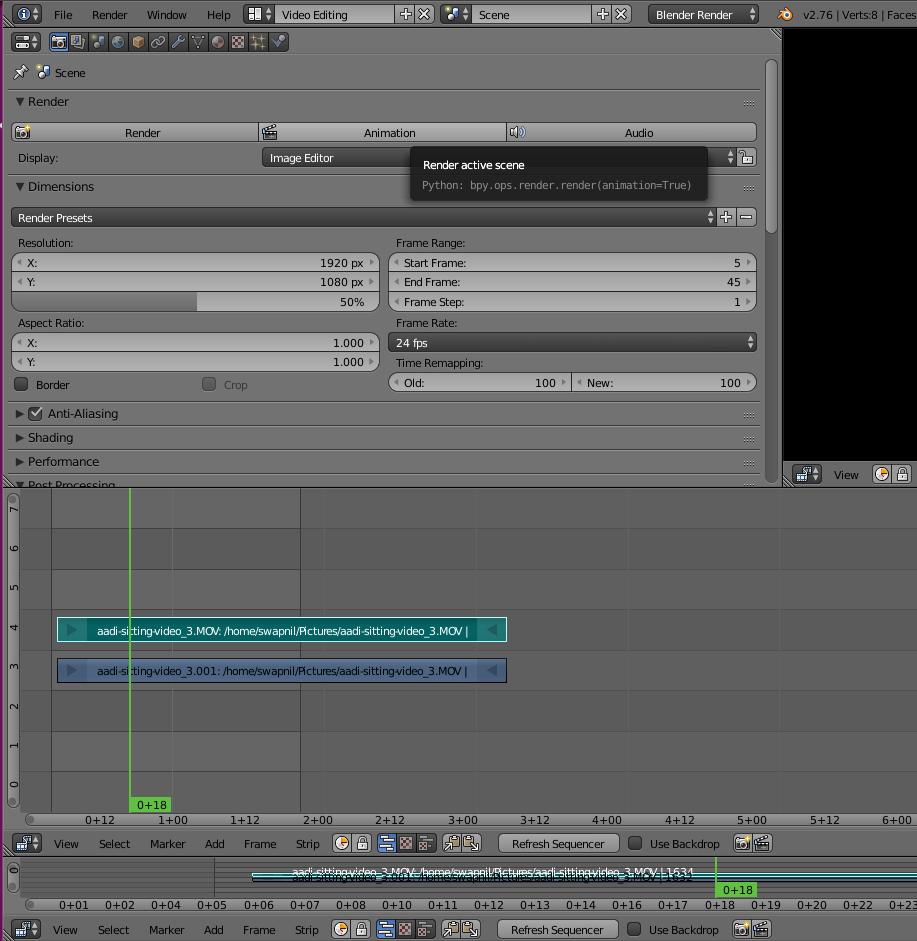Open the Render Presets dropdown
This screenshot has width=917, height=941.
pos(364,217)
